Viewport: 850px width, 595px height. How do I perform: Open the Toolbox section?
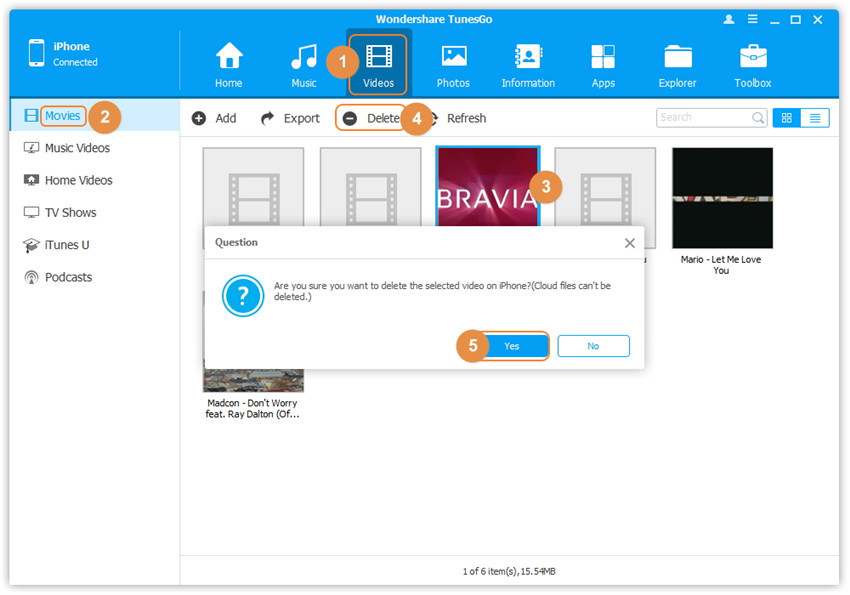753,64
